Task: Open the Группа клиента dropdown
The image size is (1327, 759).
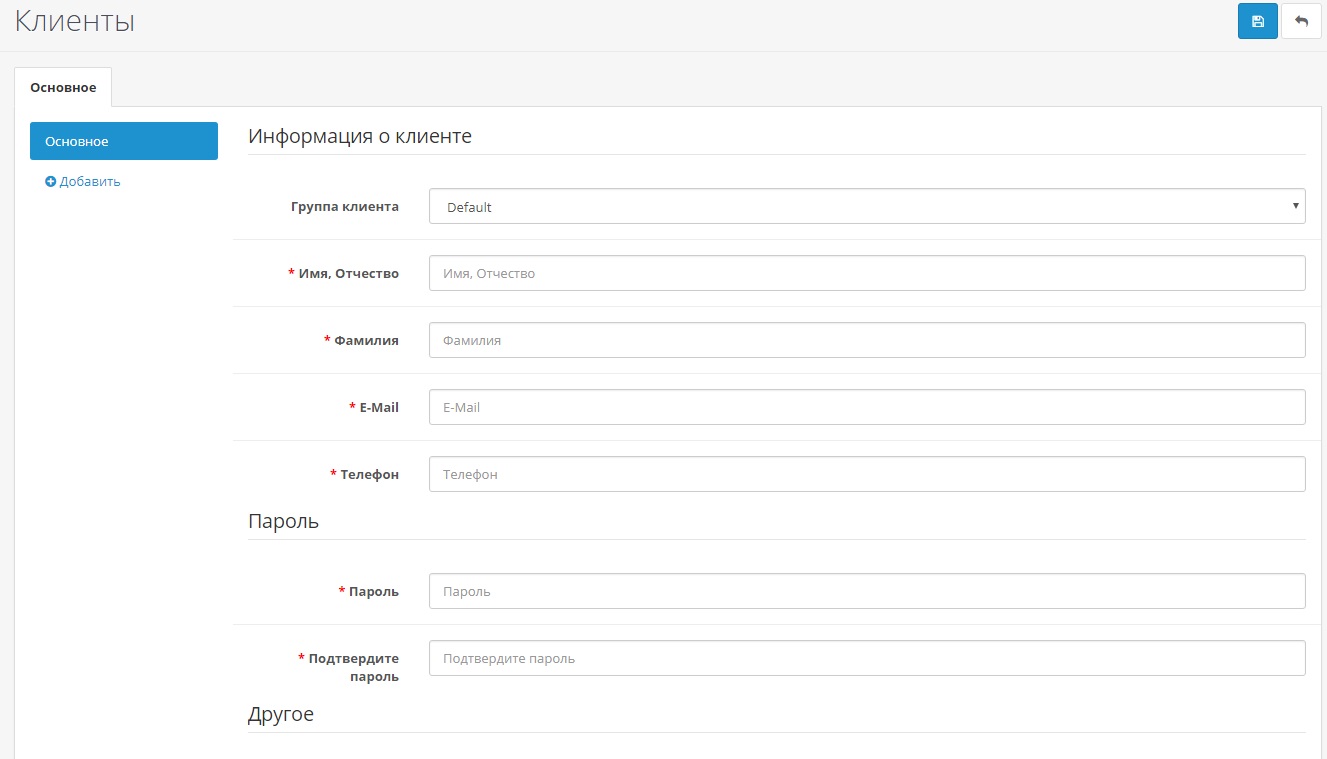Action: pyautogui.click(x=866, y=207)
